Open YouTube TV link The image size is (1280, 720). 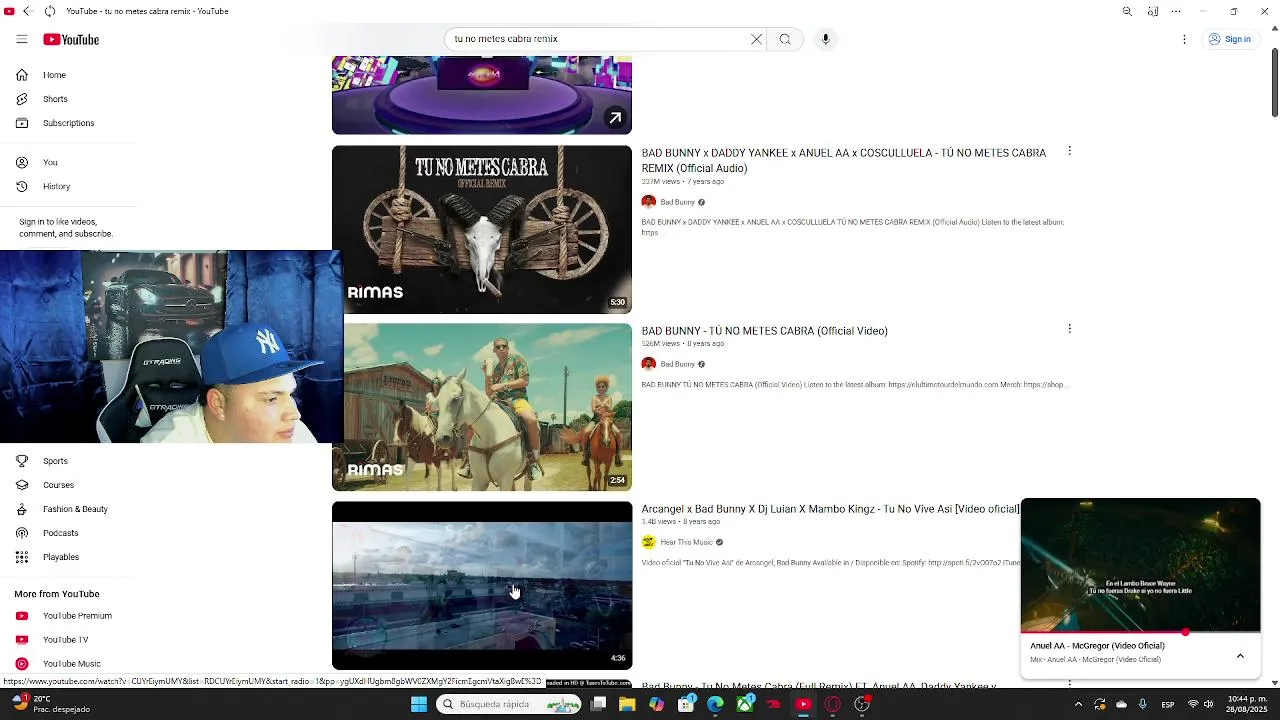pos(65,640)
